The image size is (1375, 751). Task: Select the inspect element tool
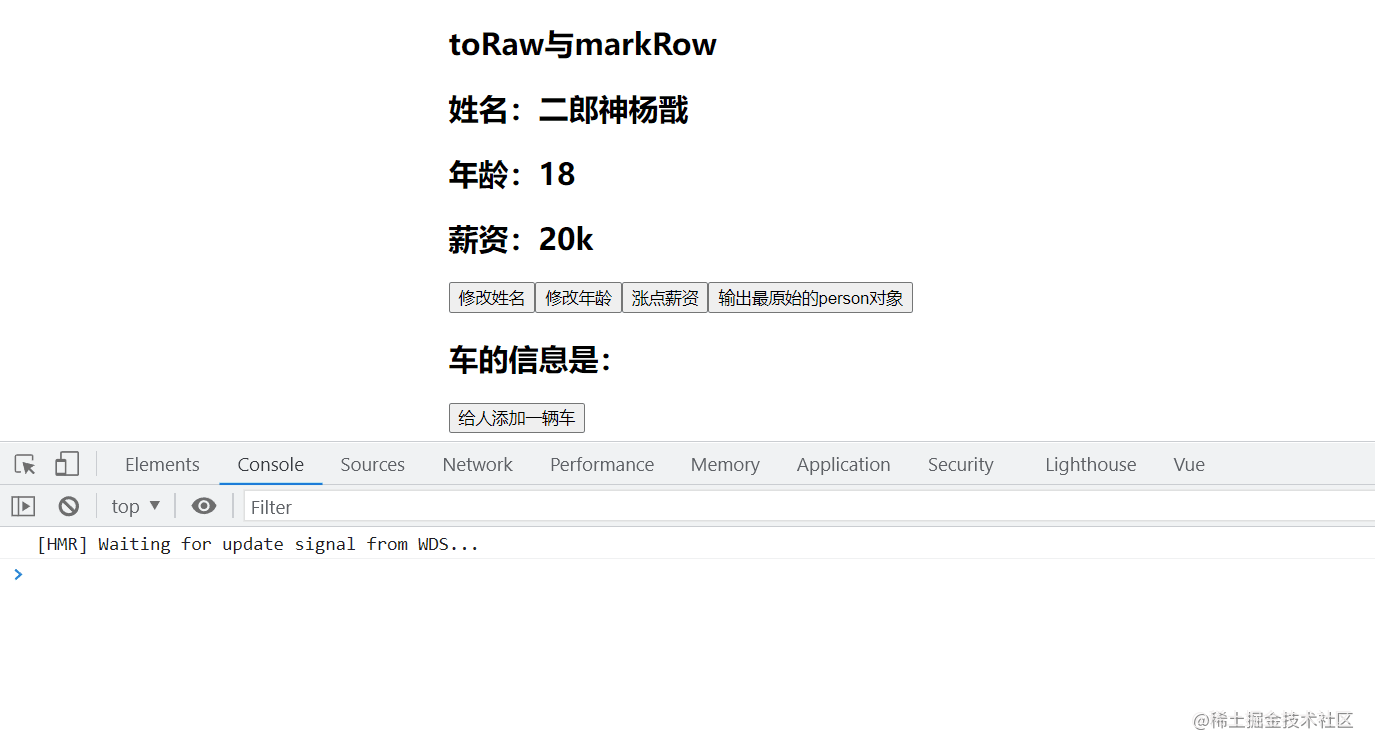tap(22, 463)
